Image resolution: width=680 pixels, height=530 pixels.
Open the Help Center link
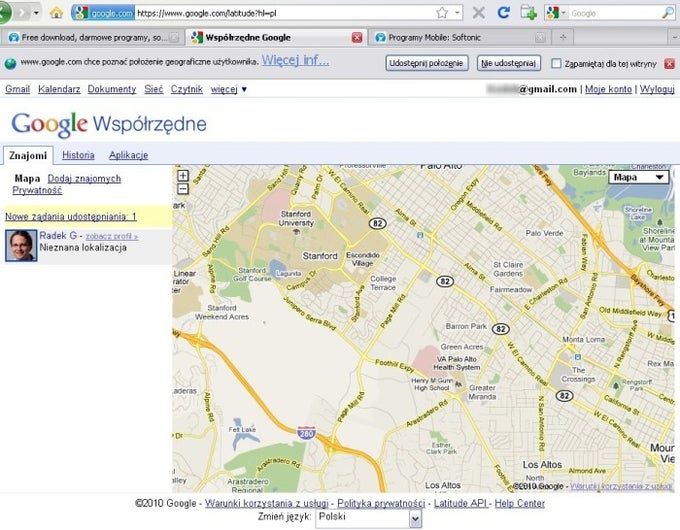520,503
